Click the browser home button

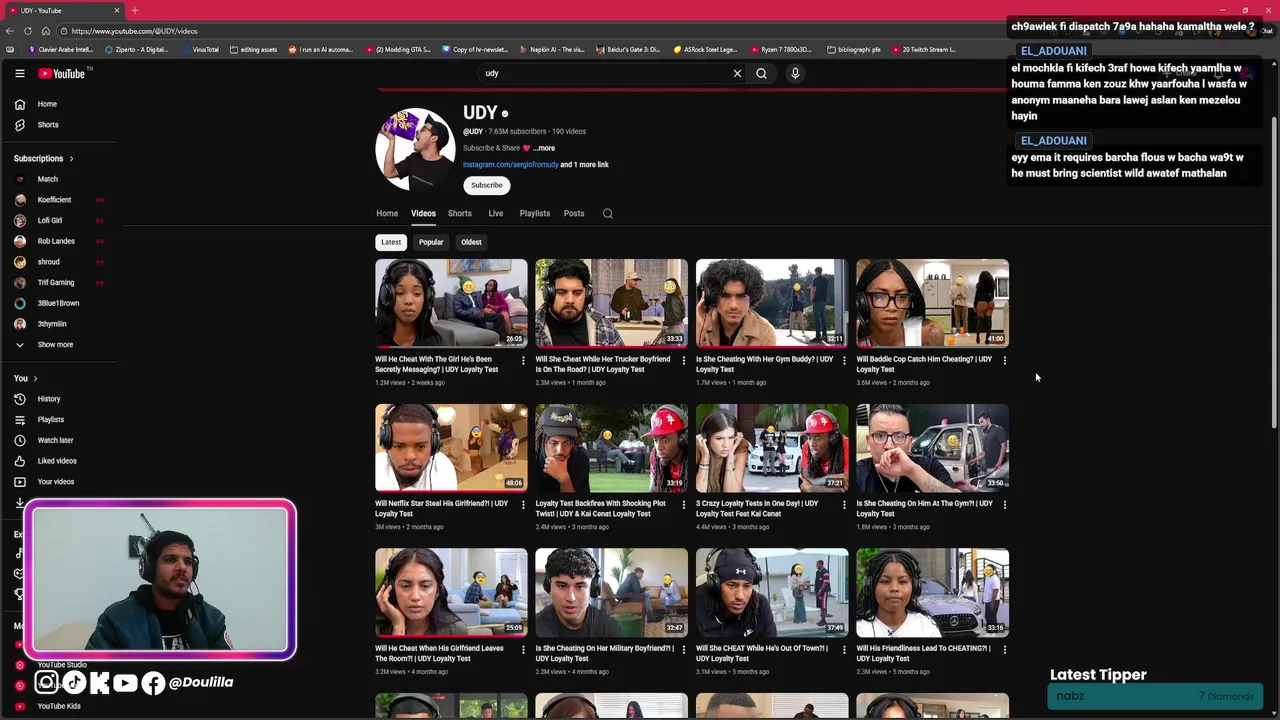point(45,31)
